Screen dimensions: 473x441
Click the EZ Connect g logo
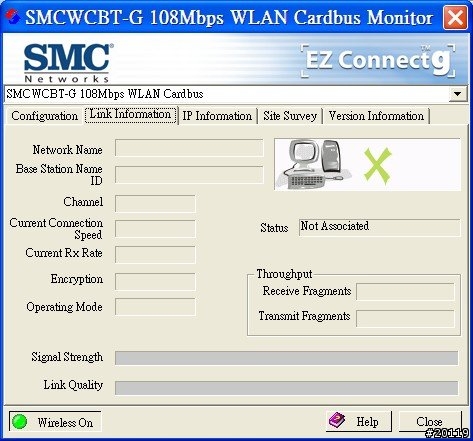(x=378, y=61)
